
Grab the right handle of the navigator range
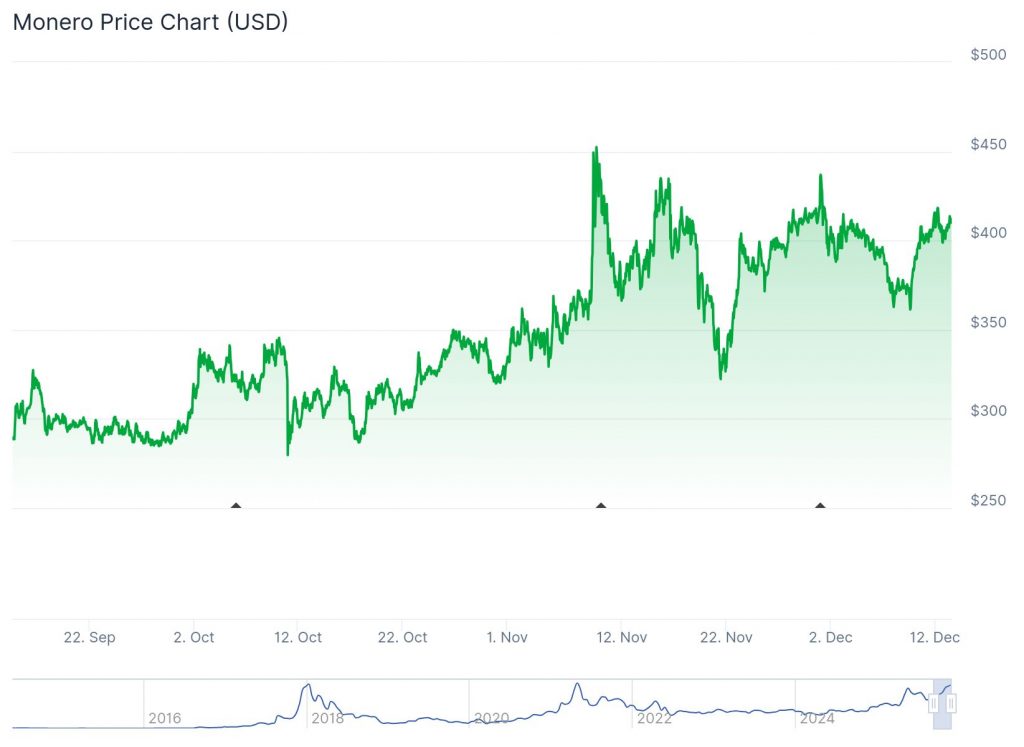[951, 703]
